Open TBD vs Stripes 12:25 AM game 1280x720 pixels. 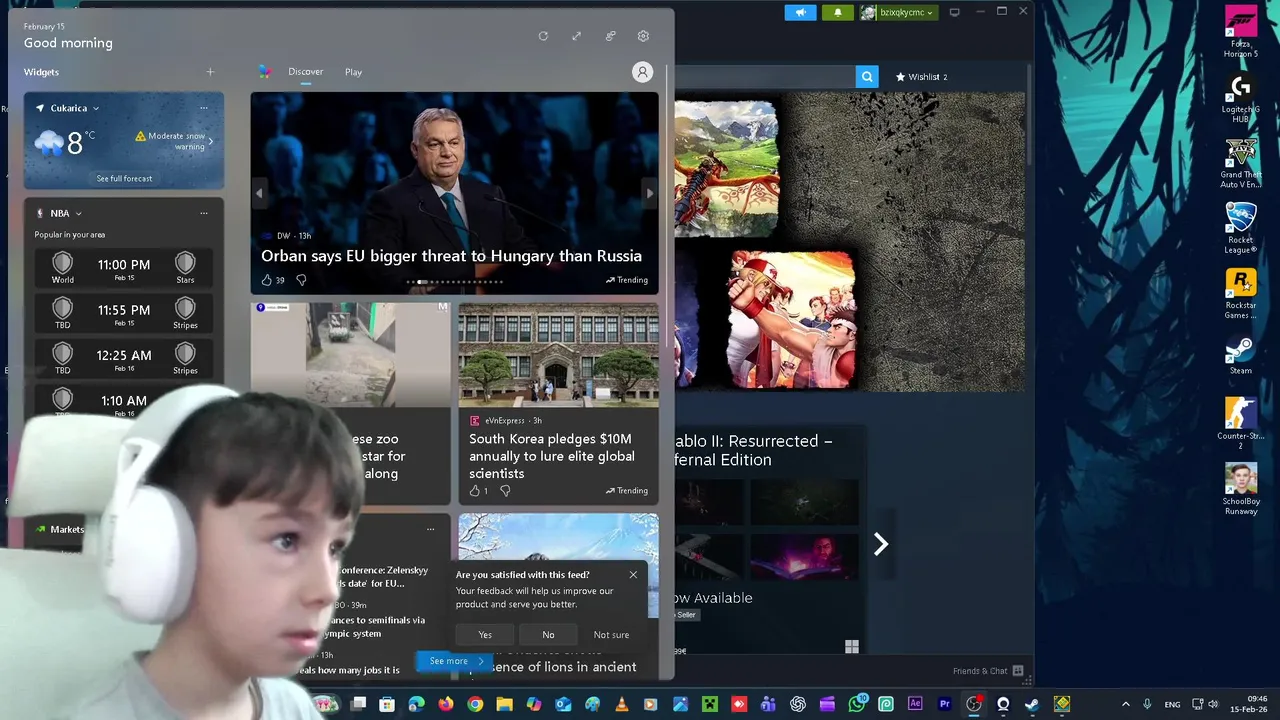coord(124,359)
